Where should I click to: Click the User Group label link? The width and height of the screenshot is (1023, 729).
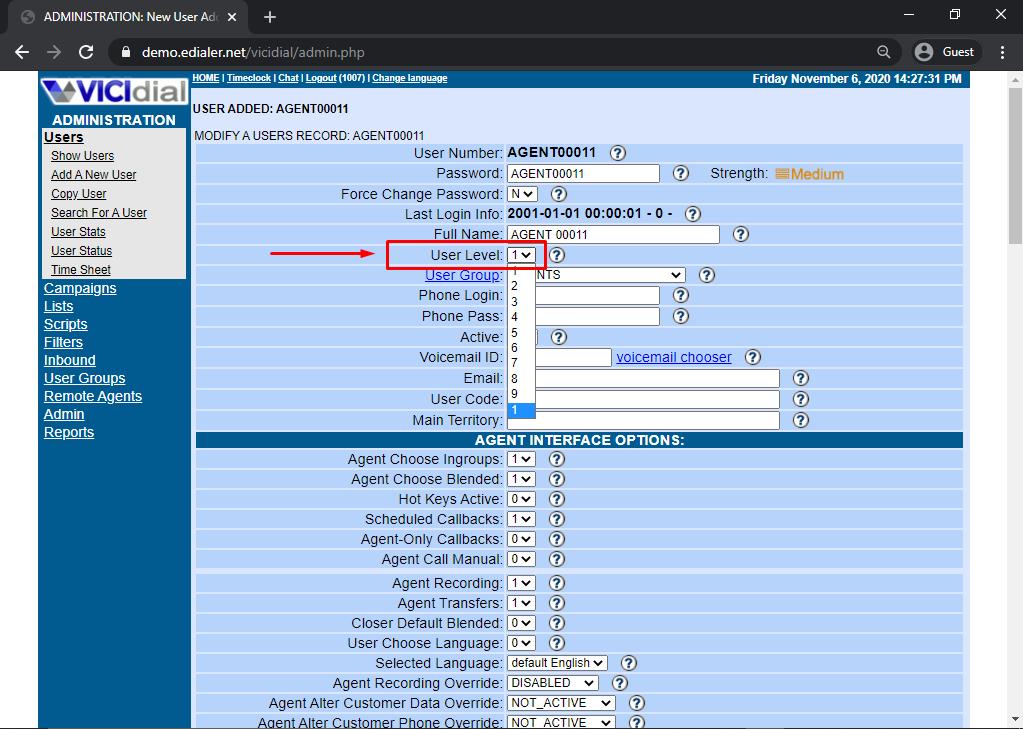click(463, 275)
